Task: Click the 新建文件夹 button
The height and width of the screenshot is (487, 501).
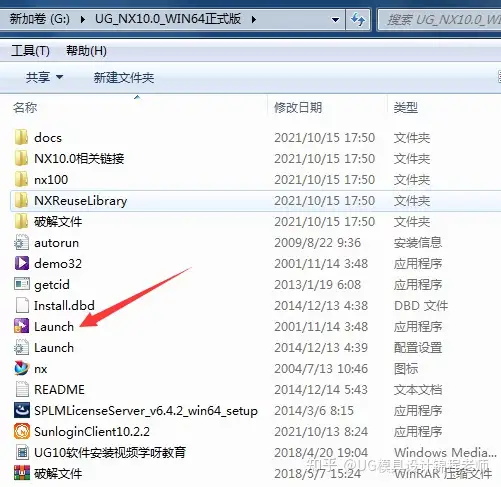Action: pyautogui.click(x=124, y=77)
